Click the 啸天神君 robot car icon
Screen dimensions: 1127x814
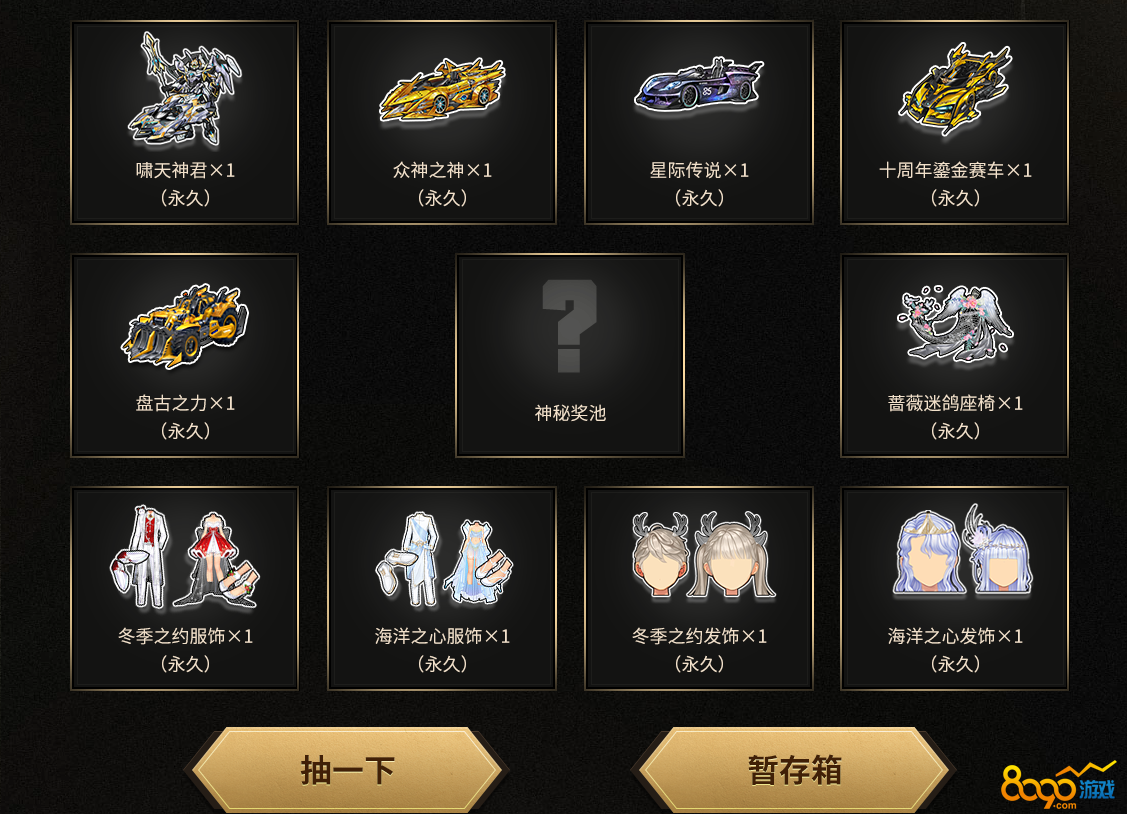[185, 89]
